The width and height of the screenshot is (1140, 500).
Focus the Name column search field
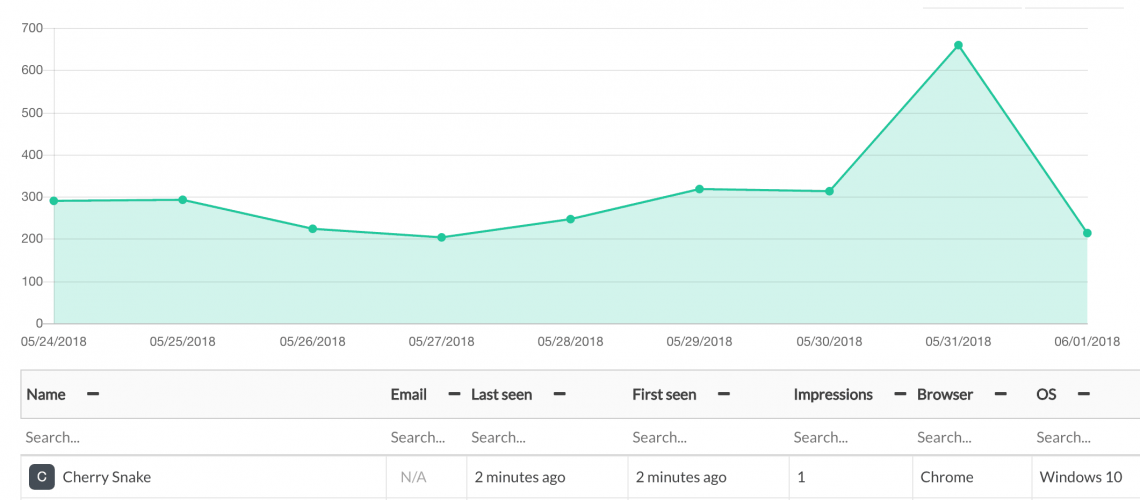(x=200, y=437)
